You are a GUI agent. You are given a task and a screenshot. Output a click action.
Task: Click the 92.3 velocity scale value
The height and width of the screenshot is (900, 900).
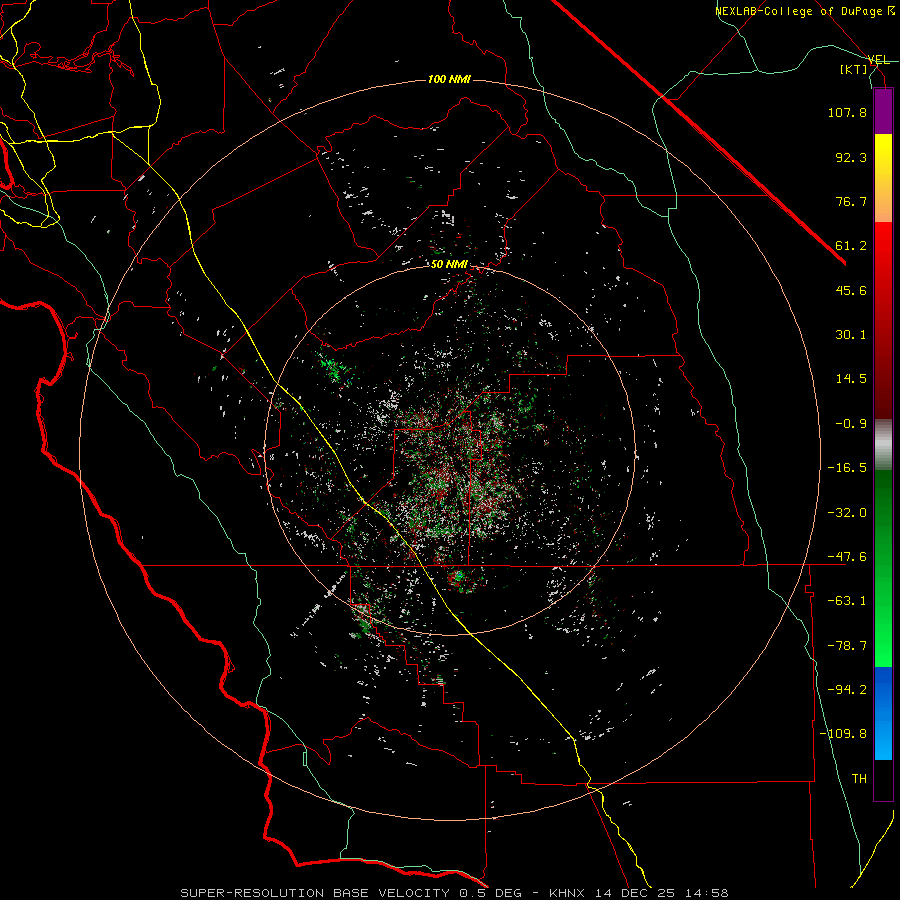click(x=851, y=157)
